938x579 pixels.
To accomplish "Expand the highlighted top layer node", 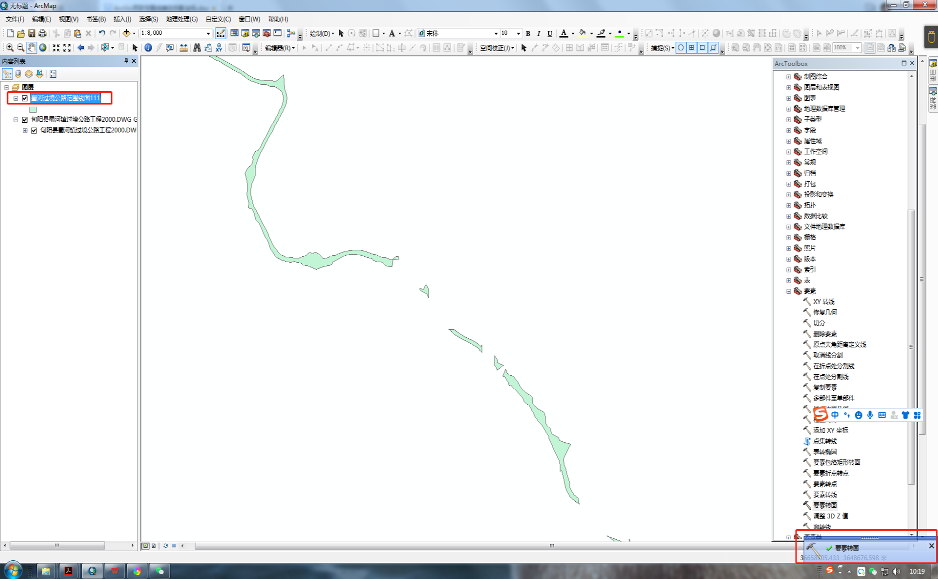I will coord(15,98).
